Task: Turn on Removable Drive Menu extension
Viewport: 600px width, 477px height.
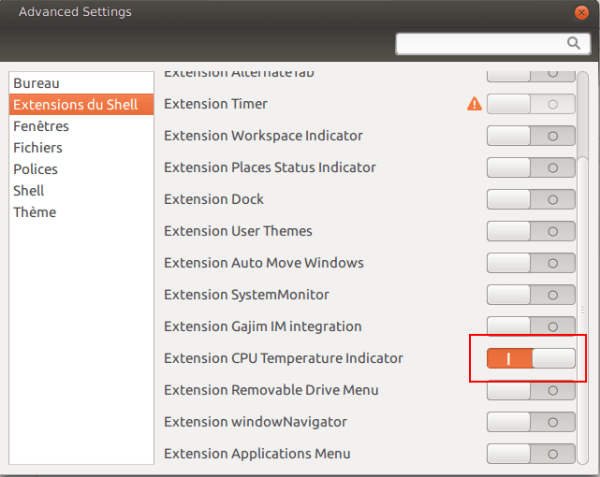Action: tap(531, 390)
